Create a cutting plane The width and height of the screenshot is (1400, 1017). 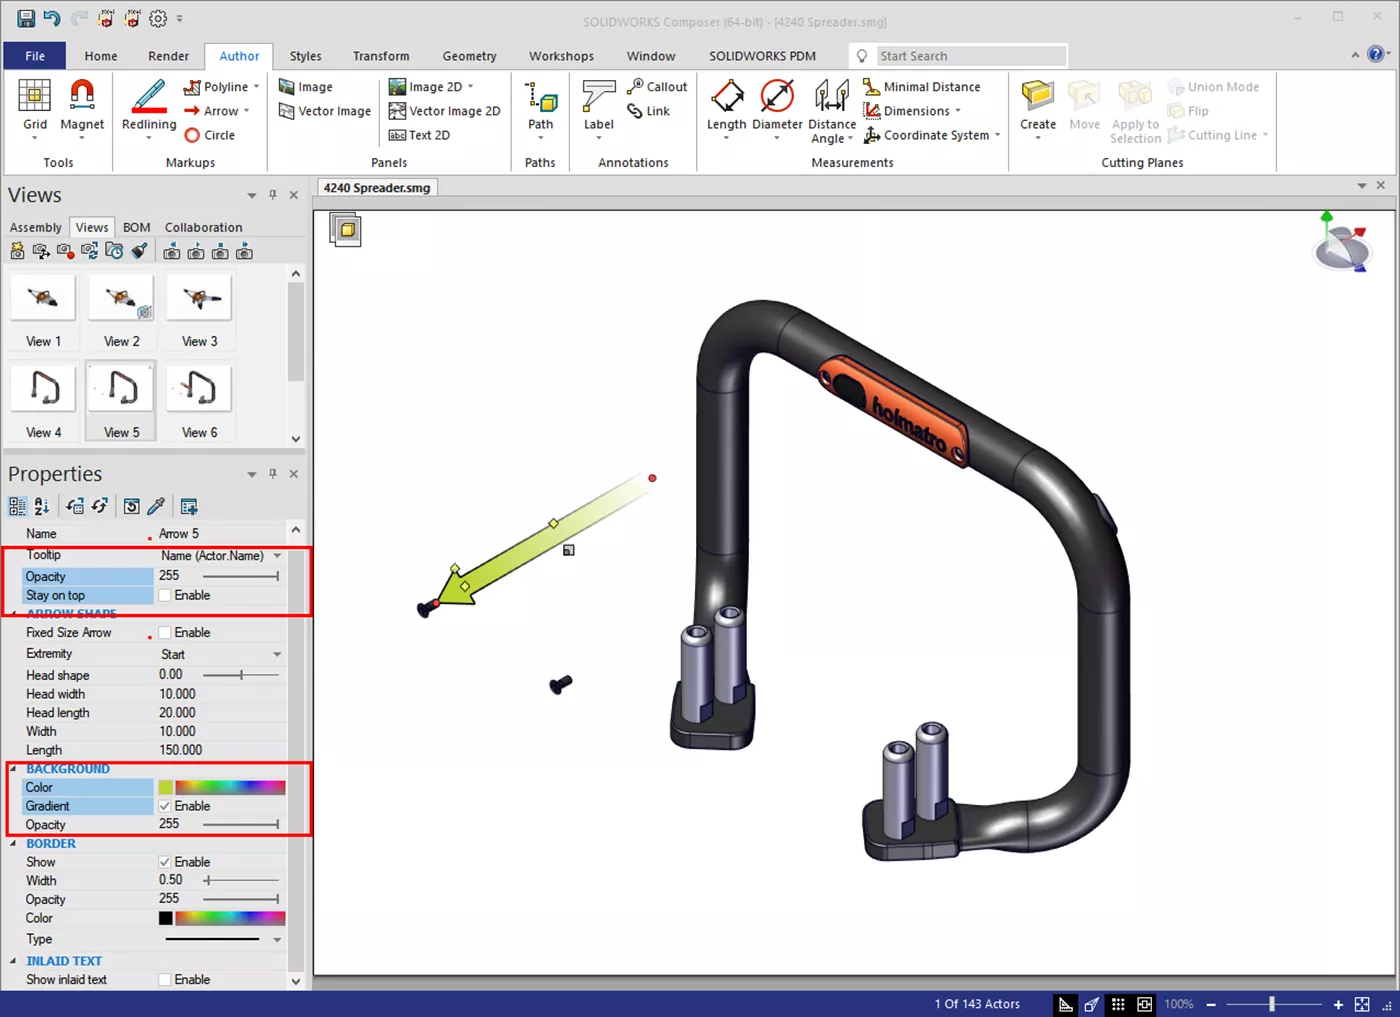pos(1038,108)
